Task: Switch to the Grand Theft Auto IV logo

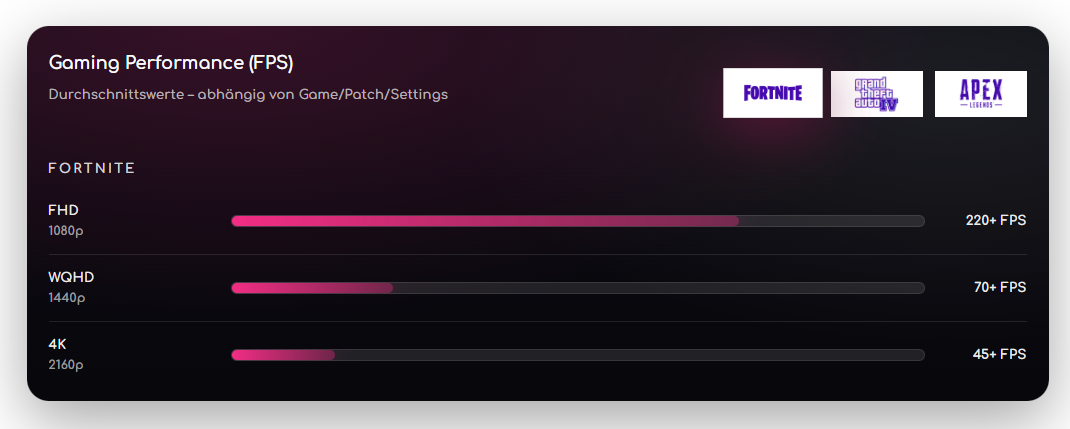Action: (877, 94)
